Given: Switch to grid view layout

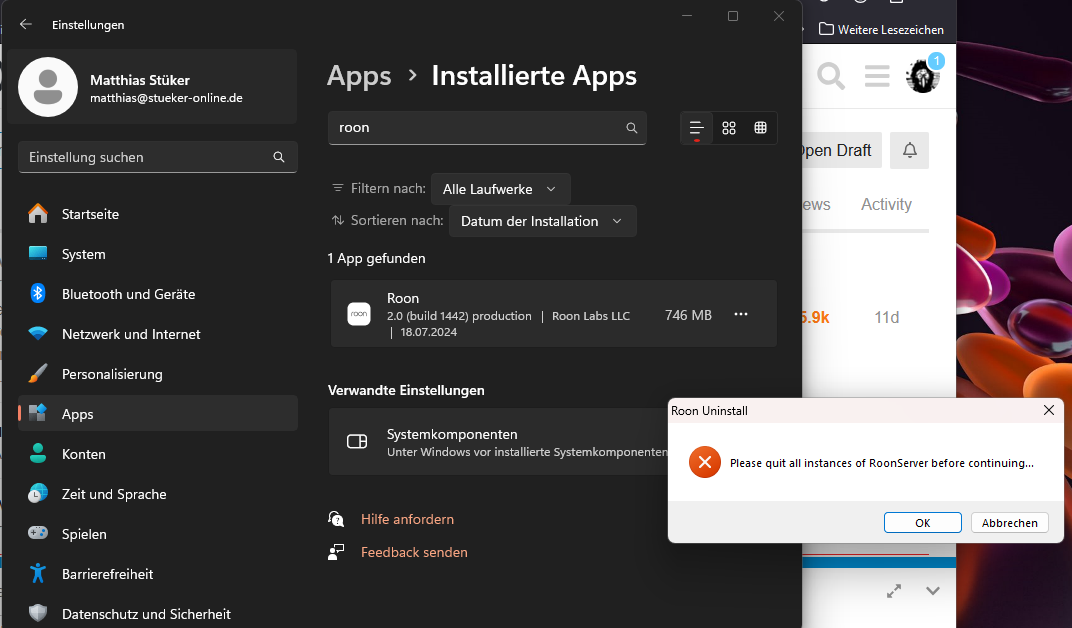Looking at the screenshot, I should (729, 128).
